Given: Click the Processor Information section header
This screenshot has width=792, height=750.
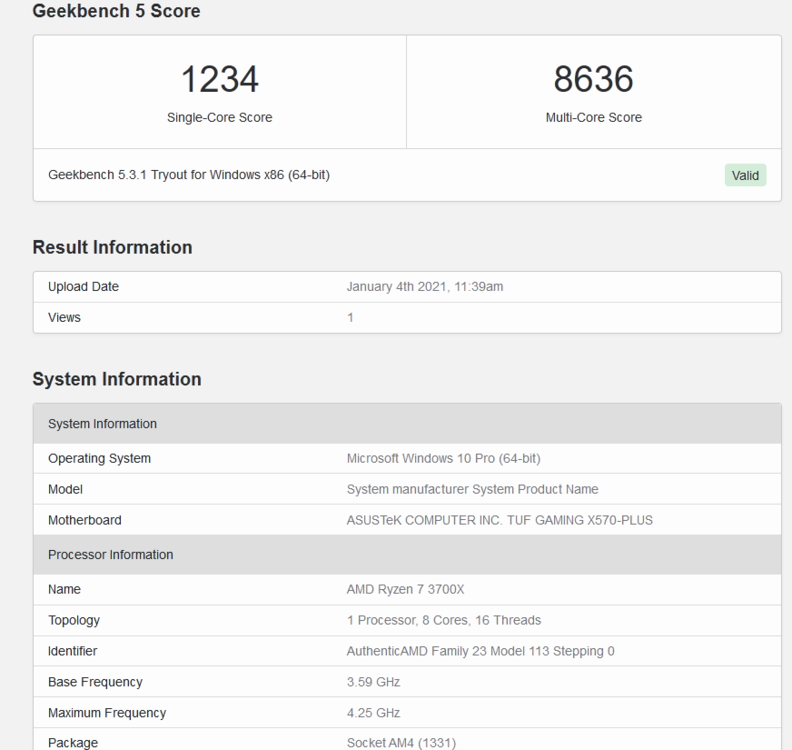Looking at the screenshot, I should (x=110, y=555).
